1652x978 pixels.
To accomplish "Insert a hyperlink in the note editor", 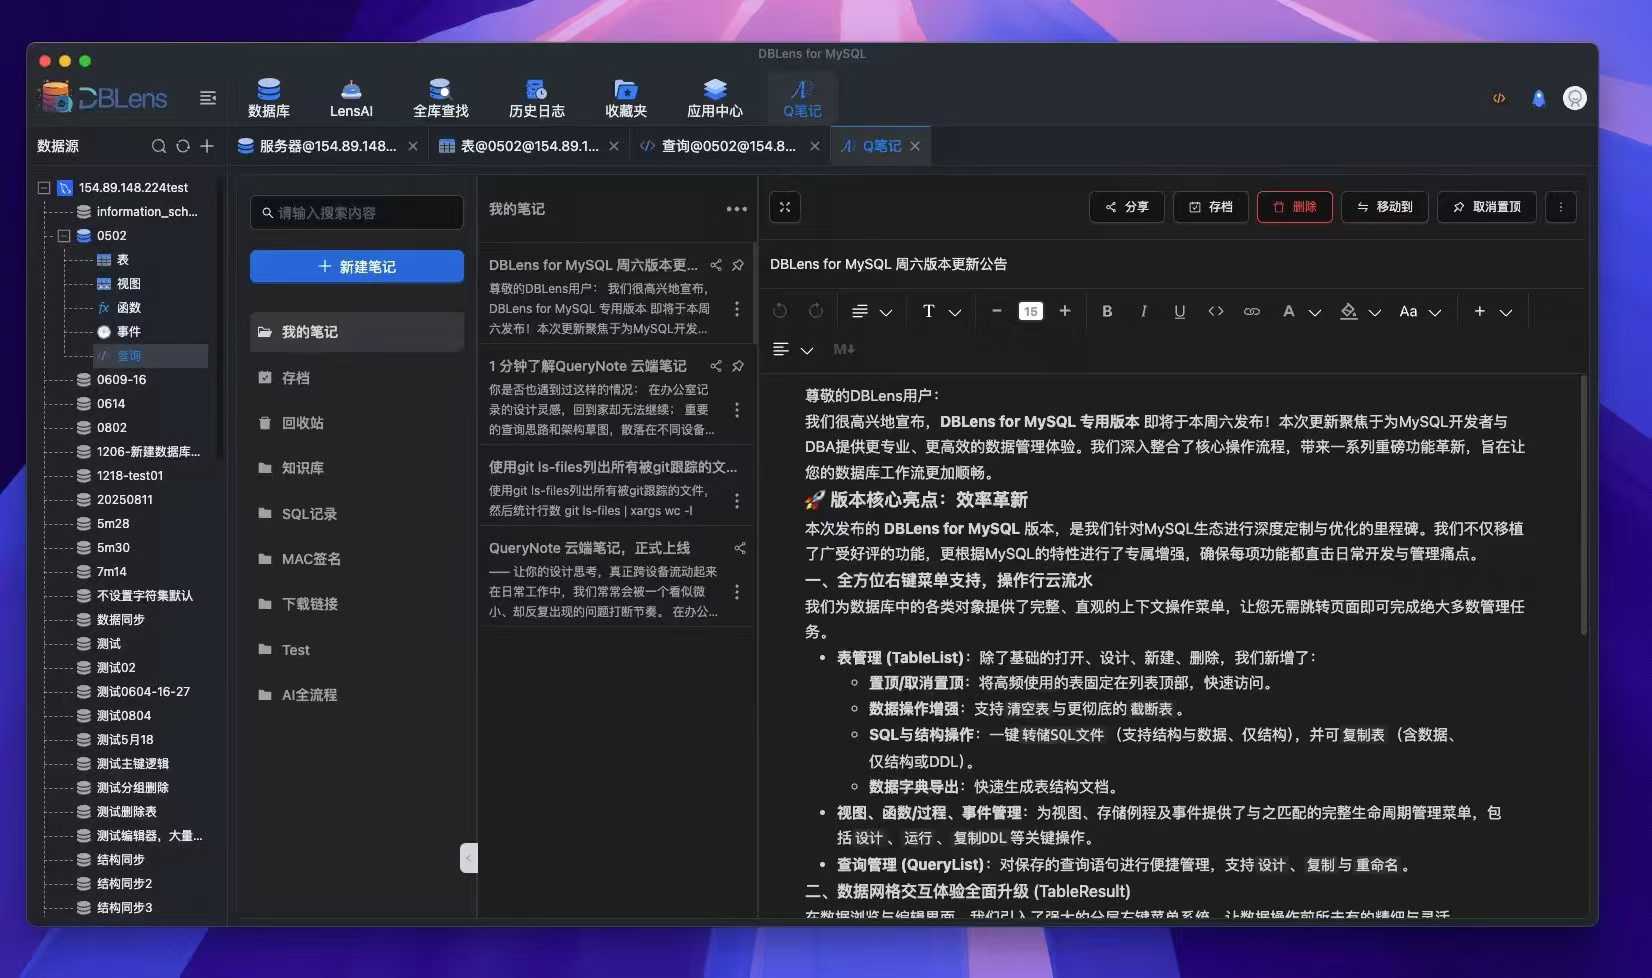I will (1251, 311).
